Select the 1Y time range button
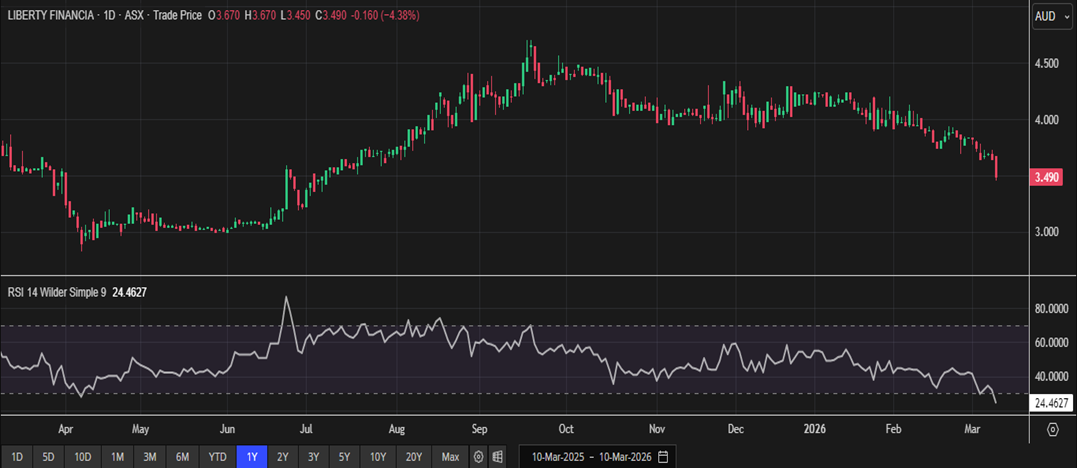Screen dimensions: 1077x468 (x=252, y=457)
